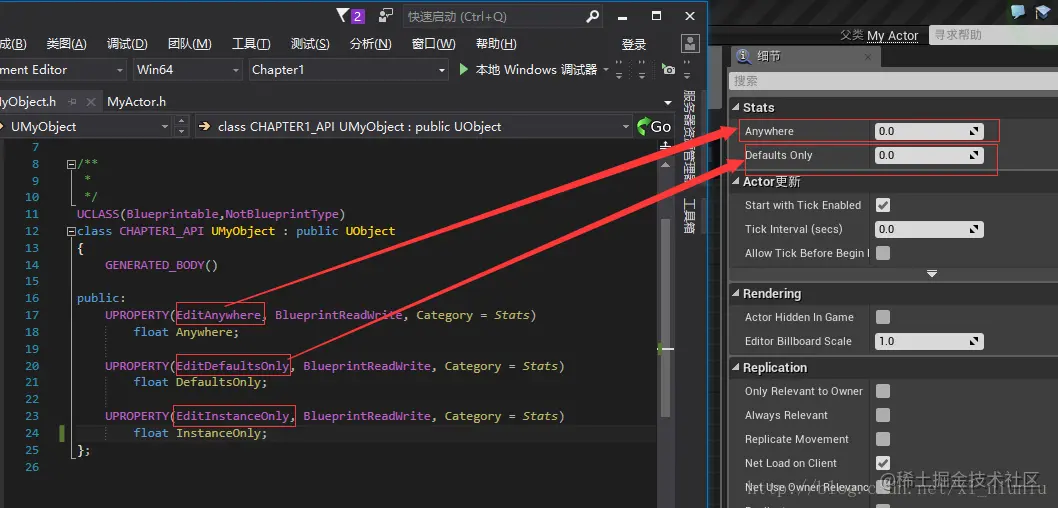1058x508 pixels.
Task: Expand advanced Actor tick options arrow
Action: pos(932,273)
